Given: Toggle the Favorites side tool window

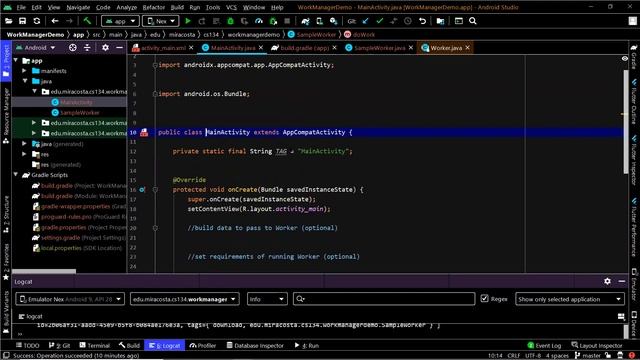Looking at the screenshot, I should click(6, 262).
